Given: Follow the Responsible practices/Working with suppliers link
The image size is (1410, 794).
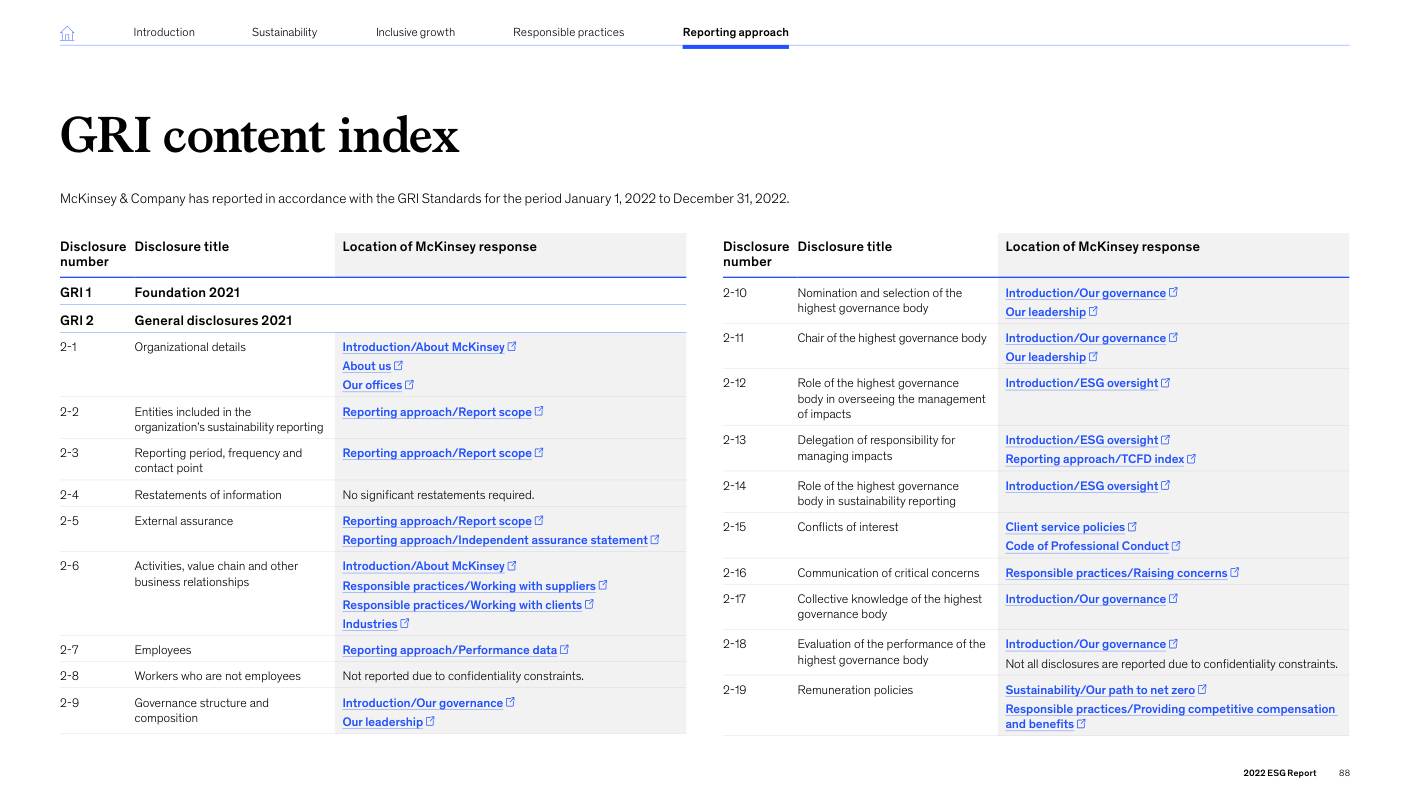Looking at the screenshot, I should [468, 586].
